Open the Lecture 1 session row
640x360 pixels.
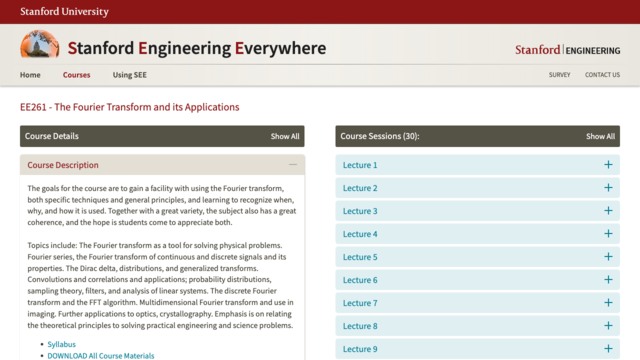478,165
